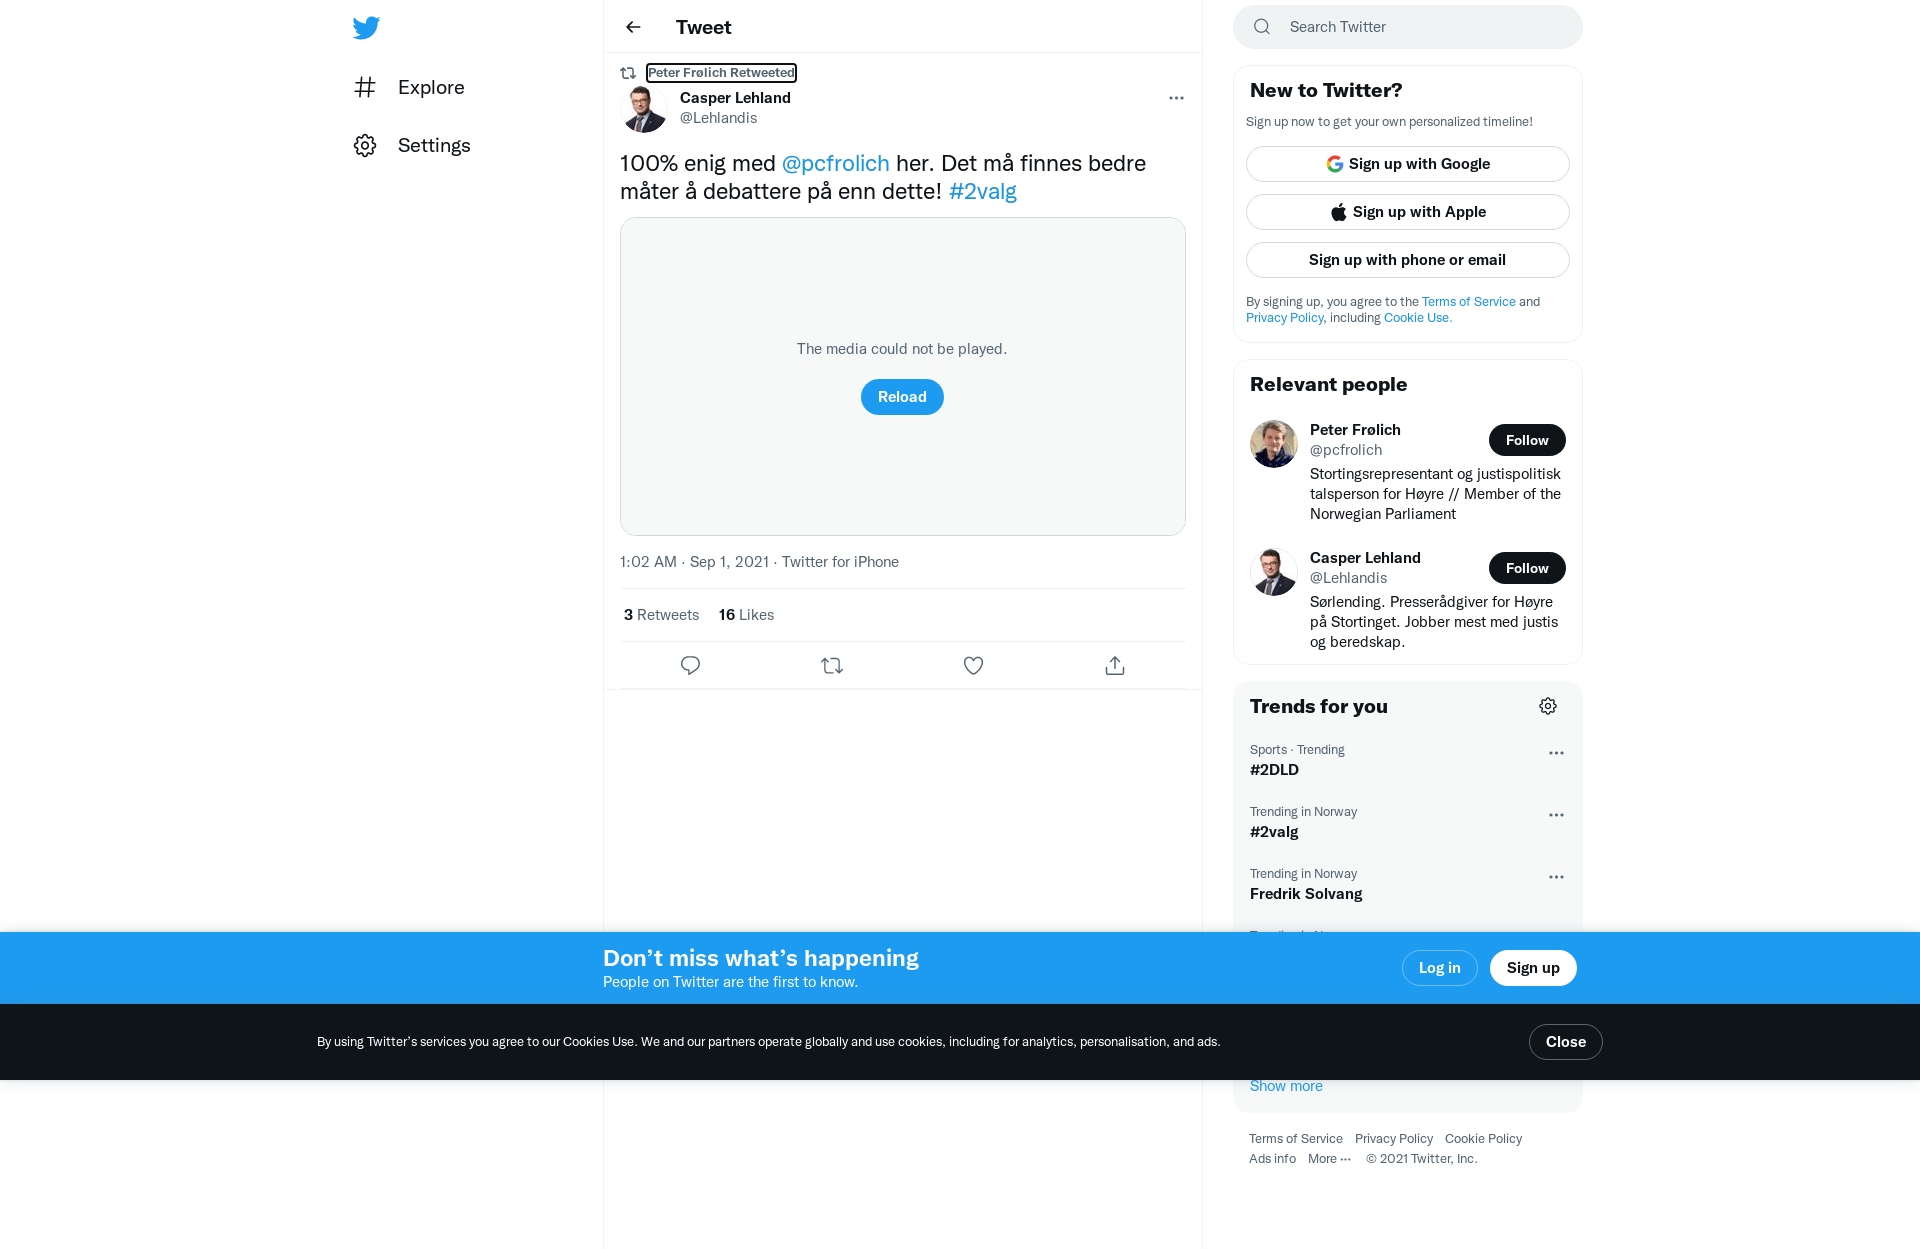The width and height of the screenshot is (1920, 1249).
Task: Like the tweet with heart icon
Action: pyautogui.click(x=973, y=665)
